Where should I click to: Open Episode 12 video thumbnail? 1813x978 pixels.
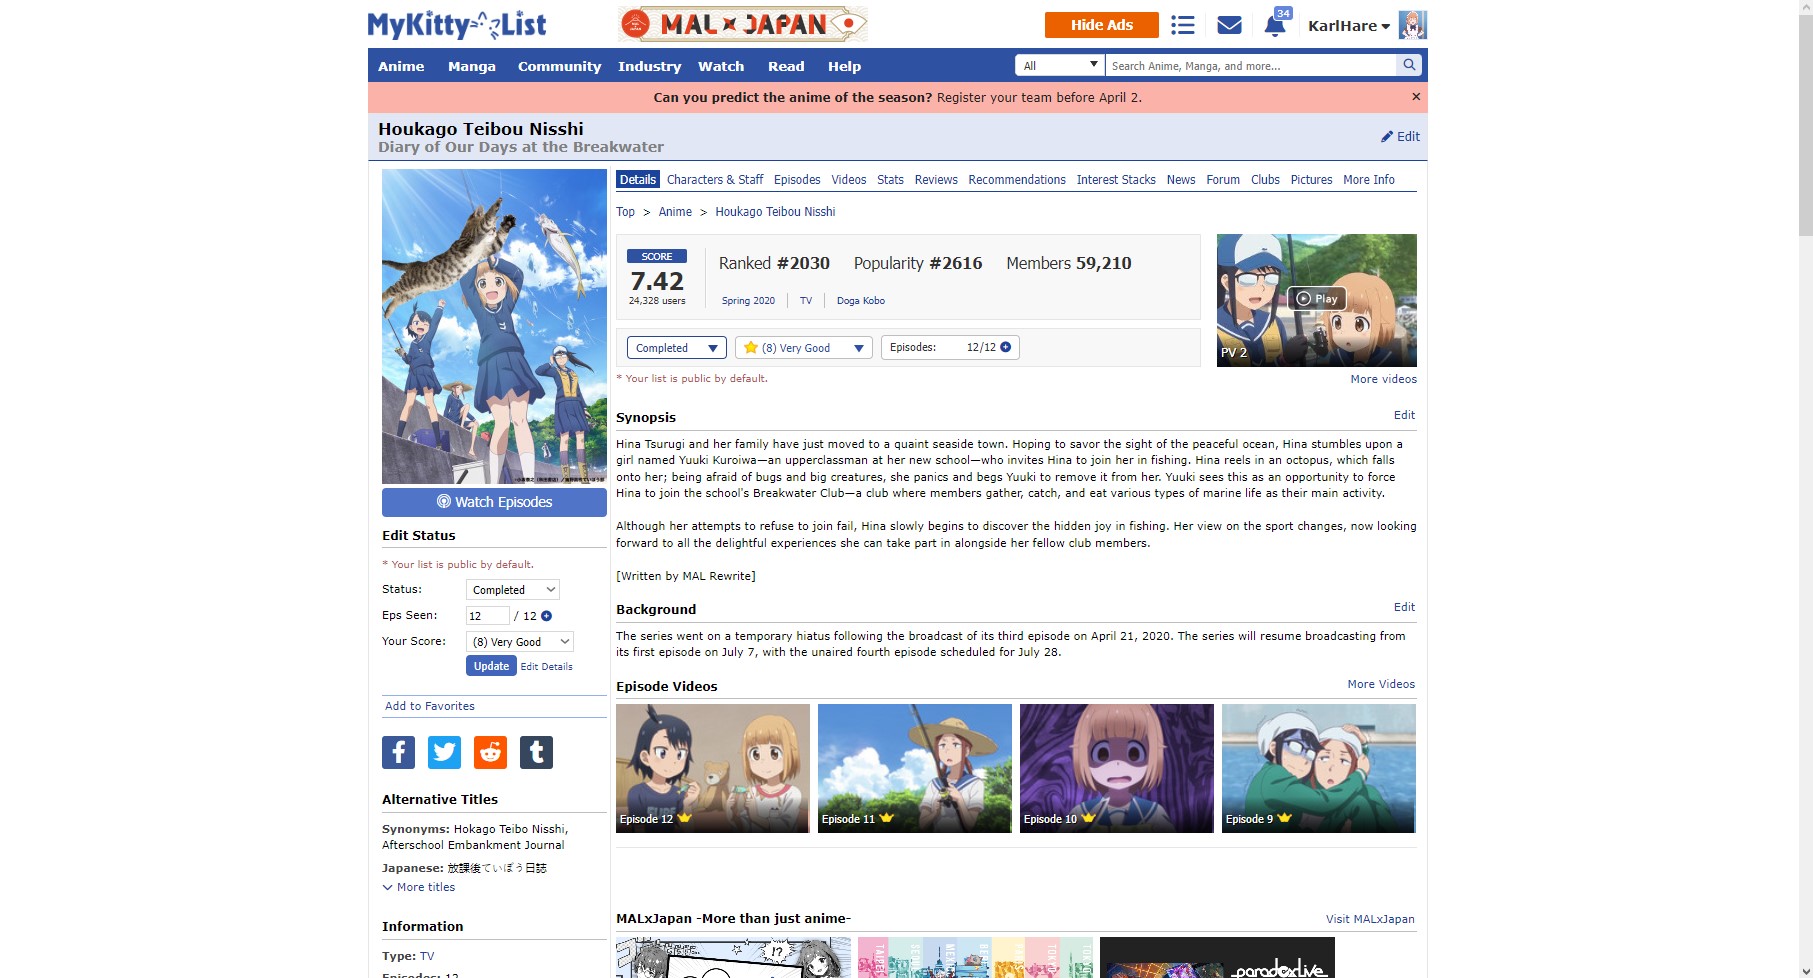click(x=713, y=768)
